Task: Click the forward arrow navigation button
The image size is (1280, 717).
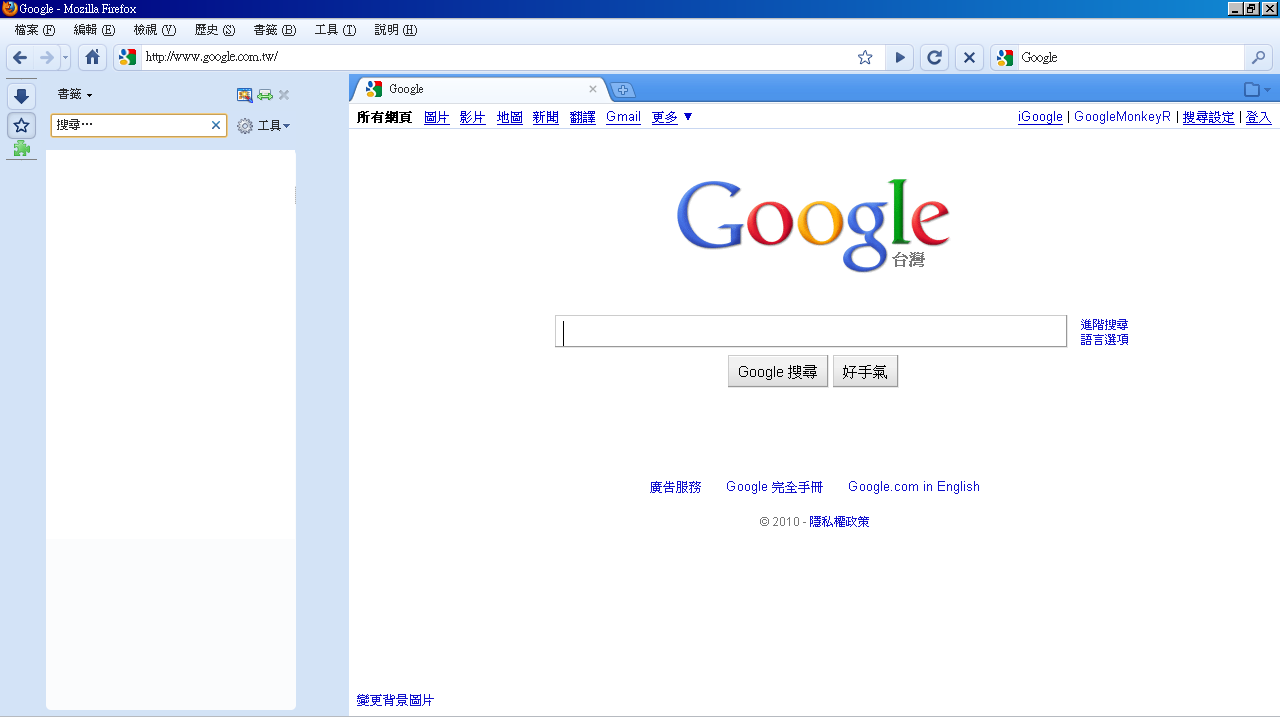Action: 46,57
